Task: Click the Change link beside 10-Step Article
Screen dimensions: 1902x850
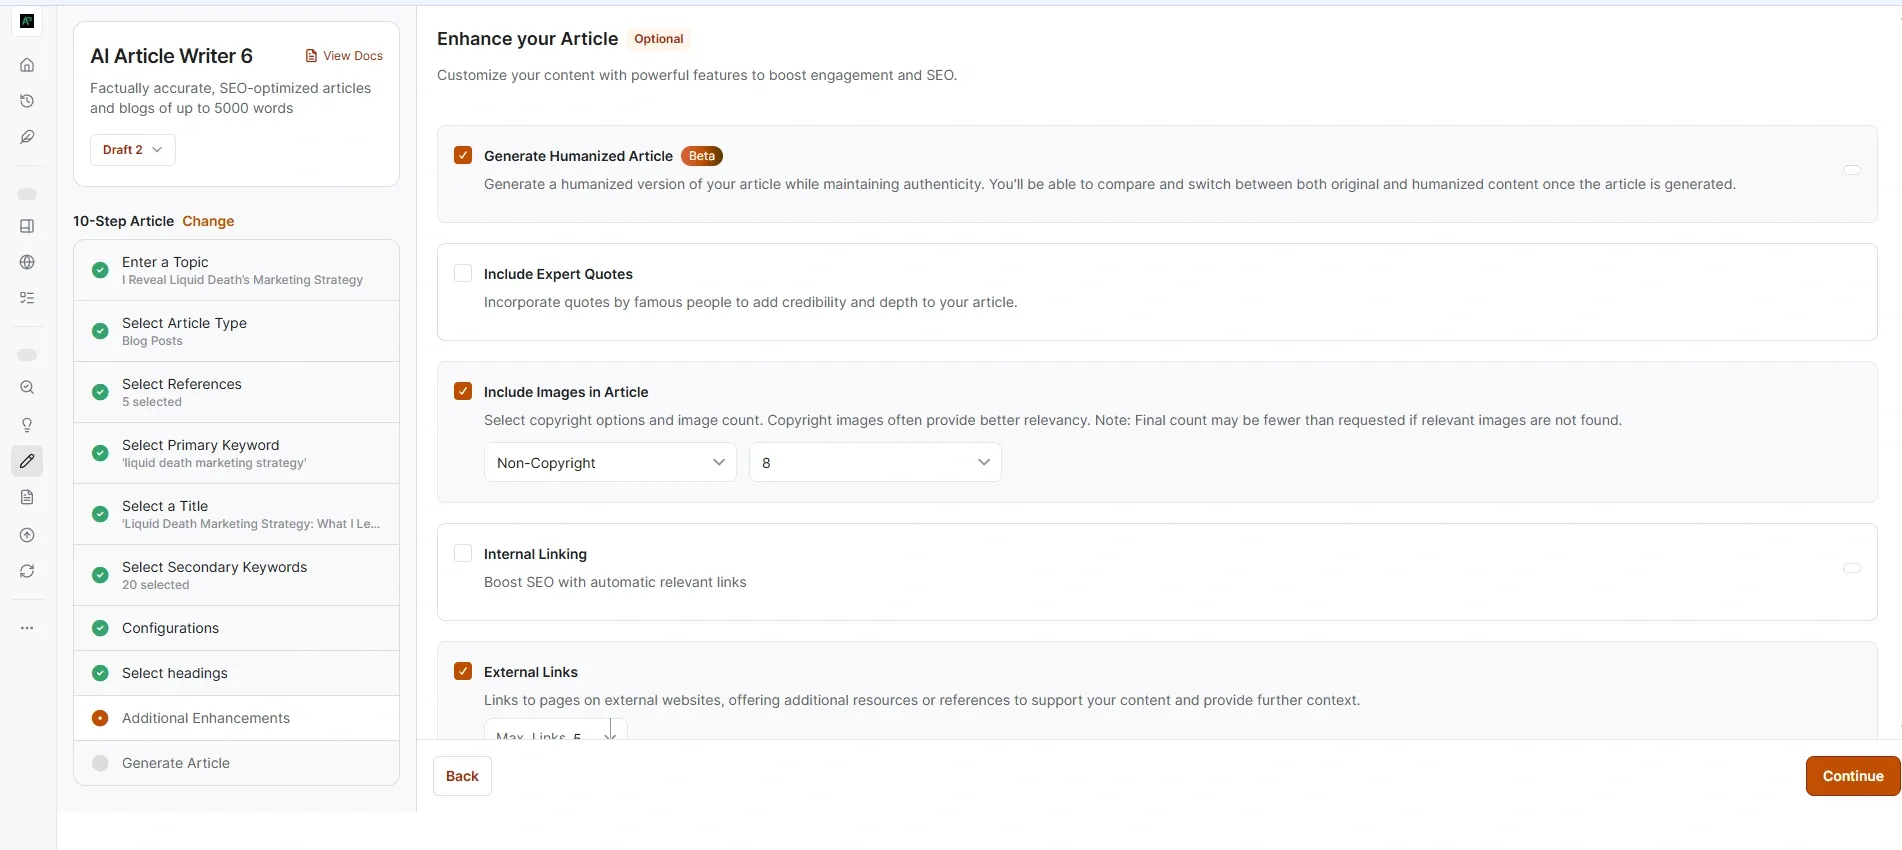Action: (x=208, y=221)
